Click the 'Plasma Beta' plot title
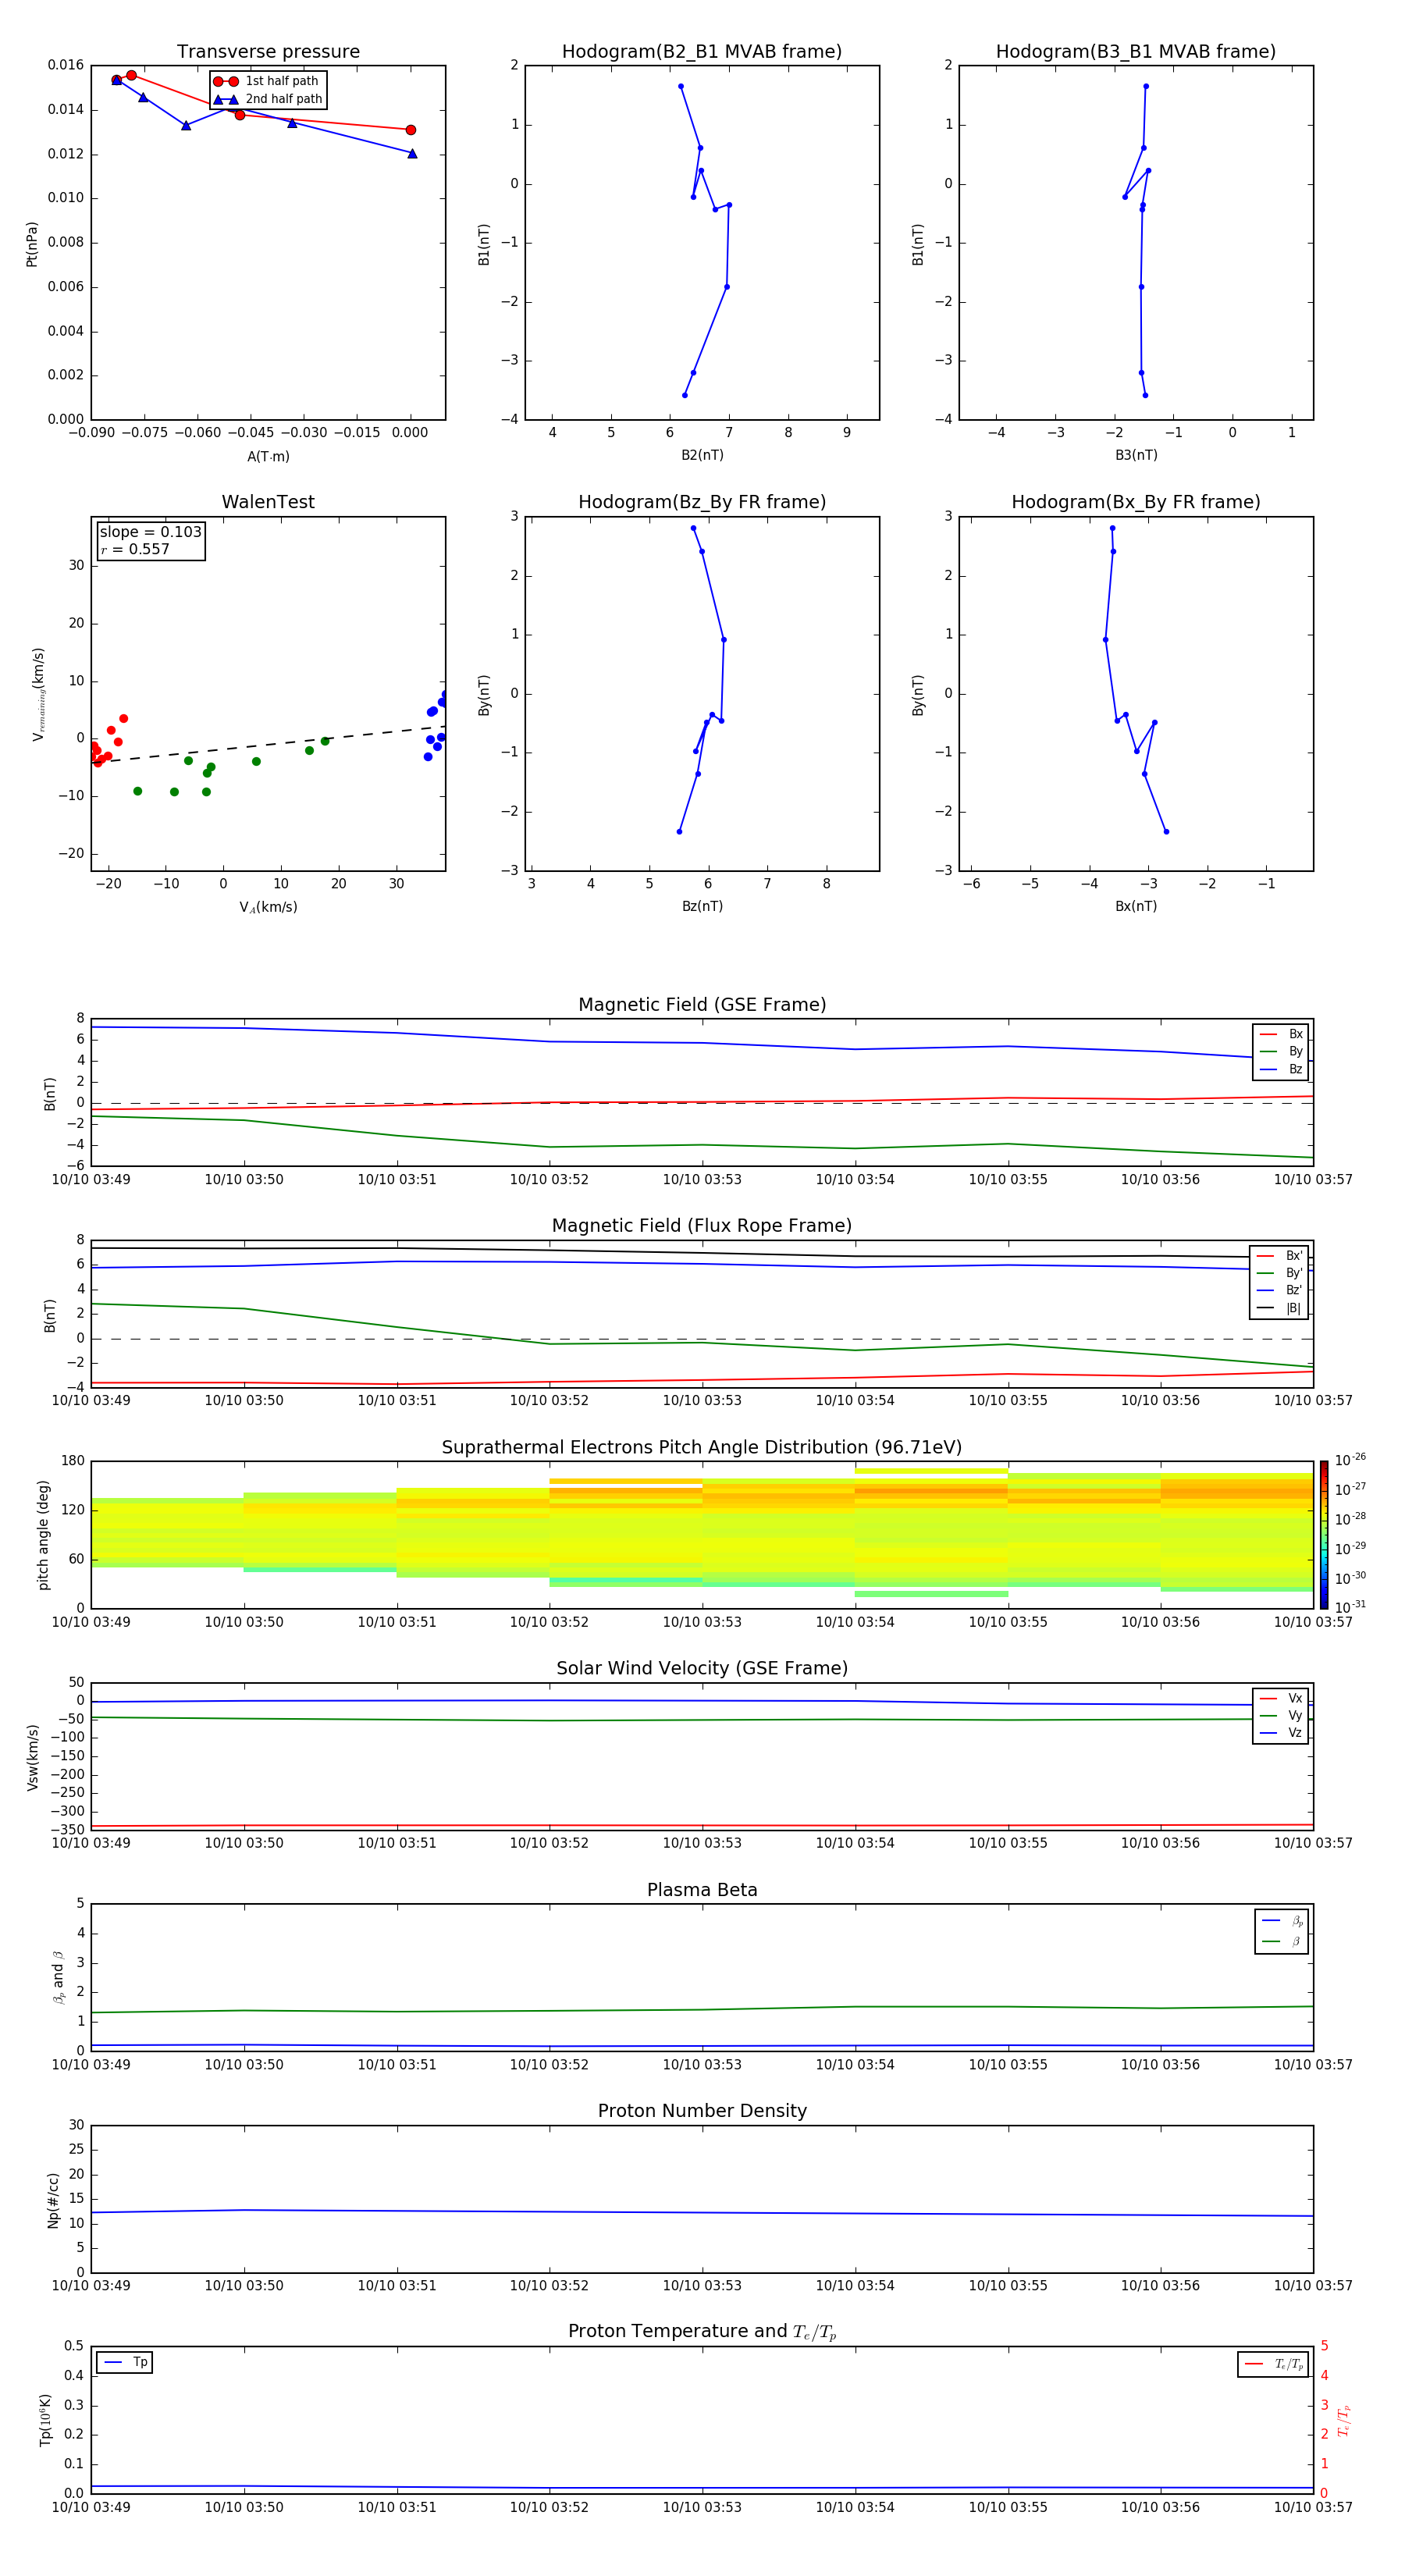Image resolution: width=1405 pixels, height=2576 pixels. [702, 1891]
